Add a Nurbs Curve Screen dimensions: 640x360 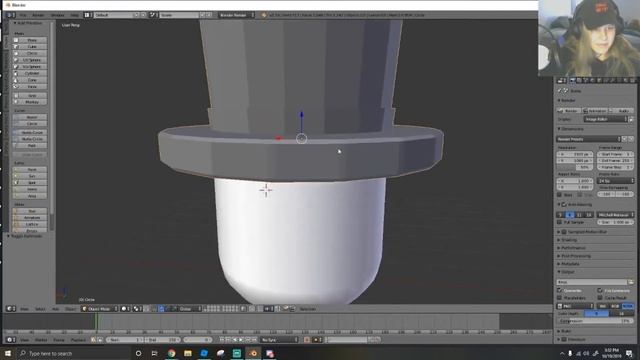[x=29, y=132]
